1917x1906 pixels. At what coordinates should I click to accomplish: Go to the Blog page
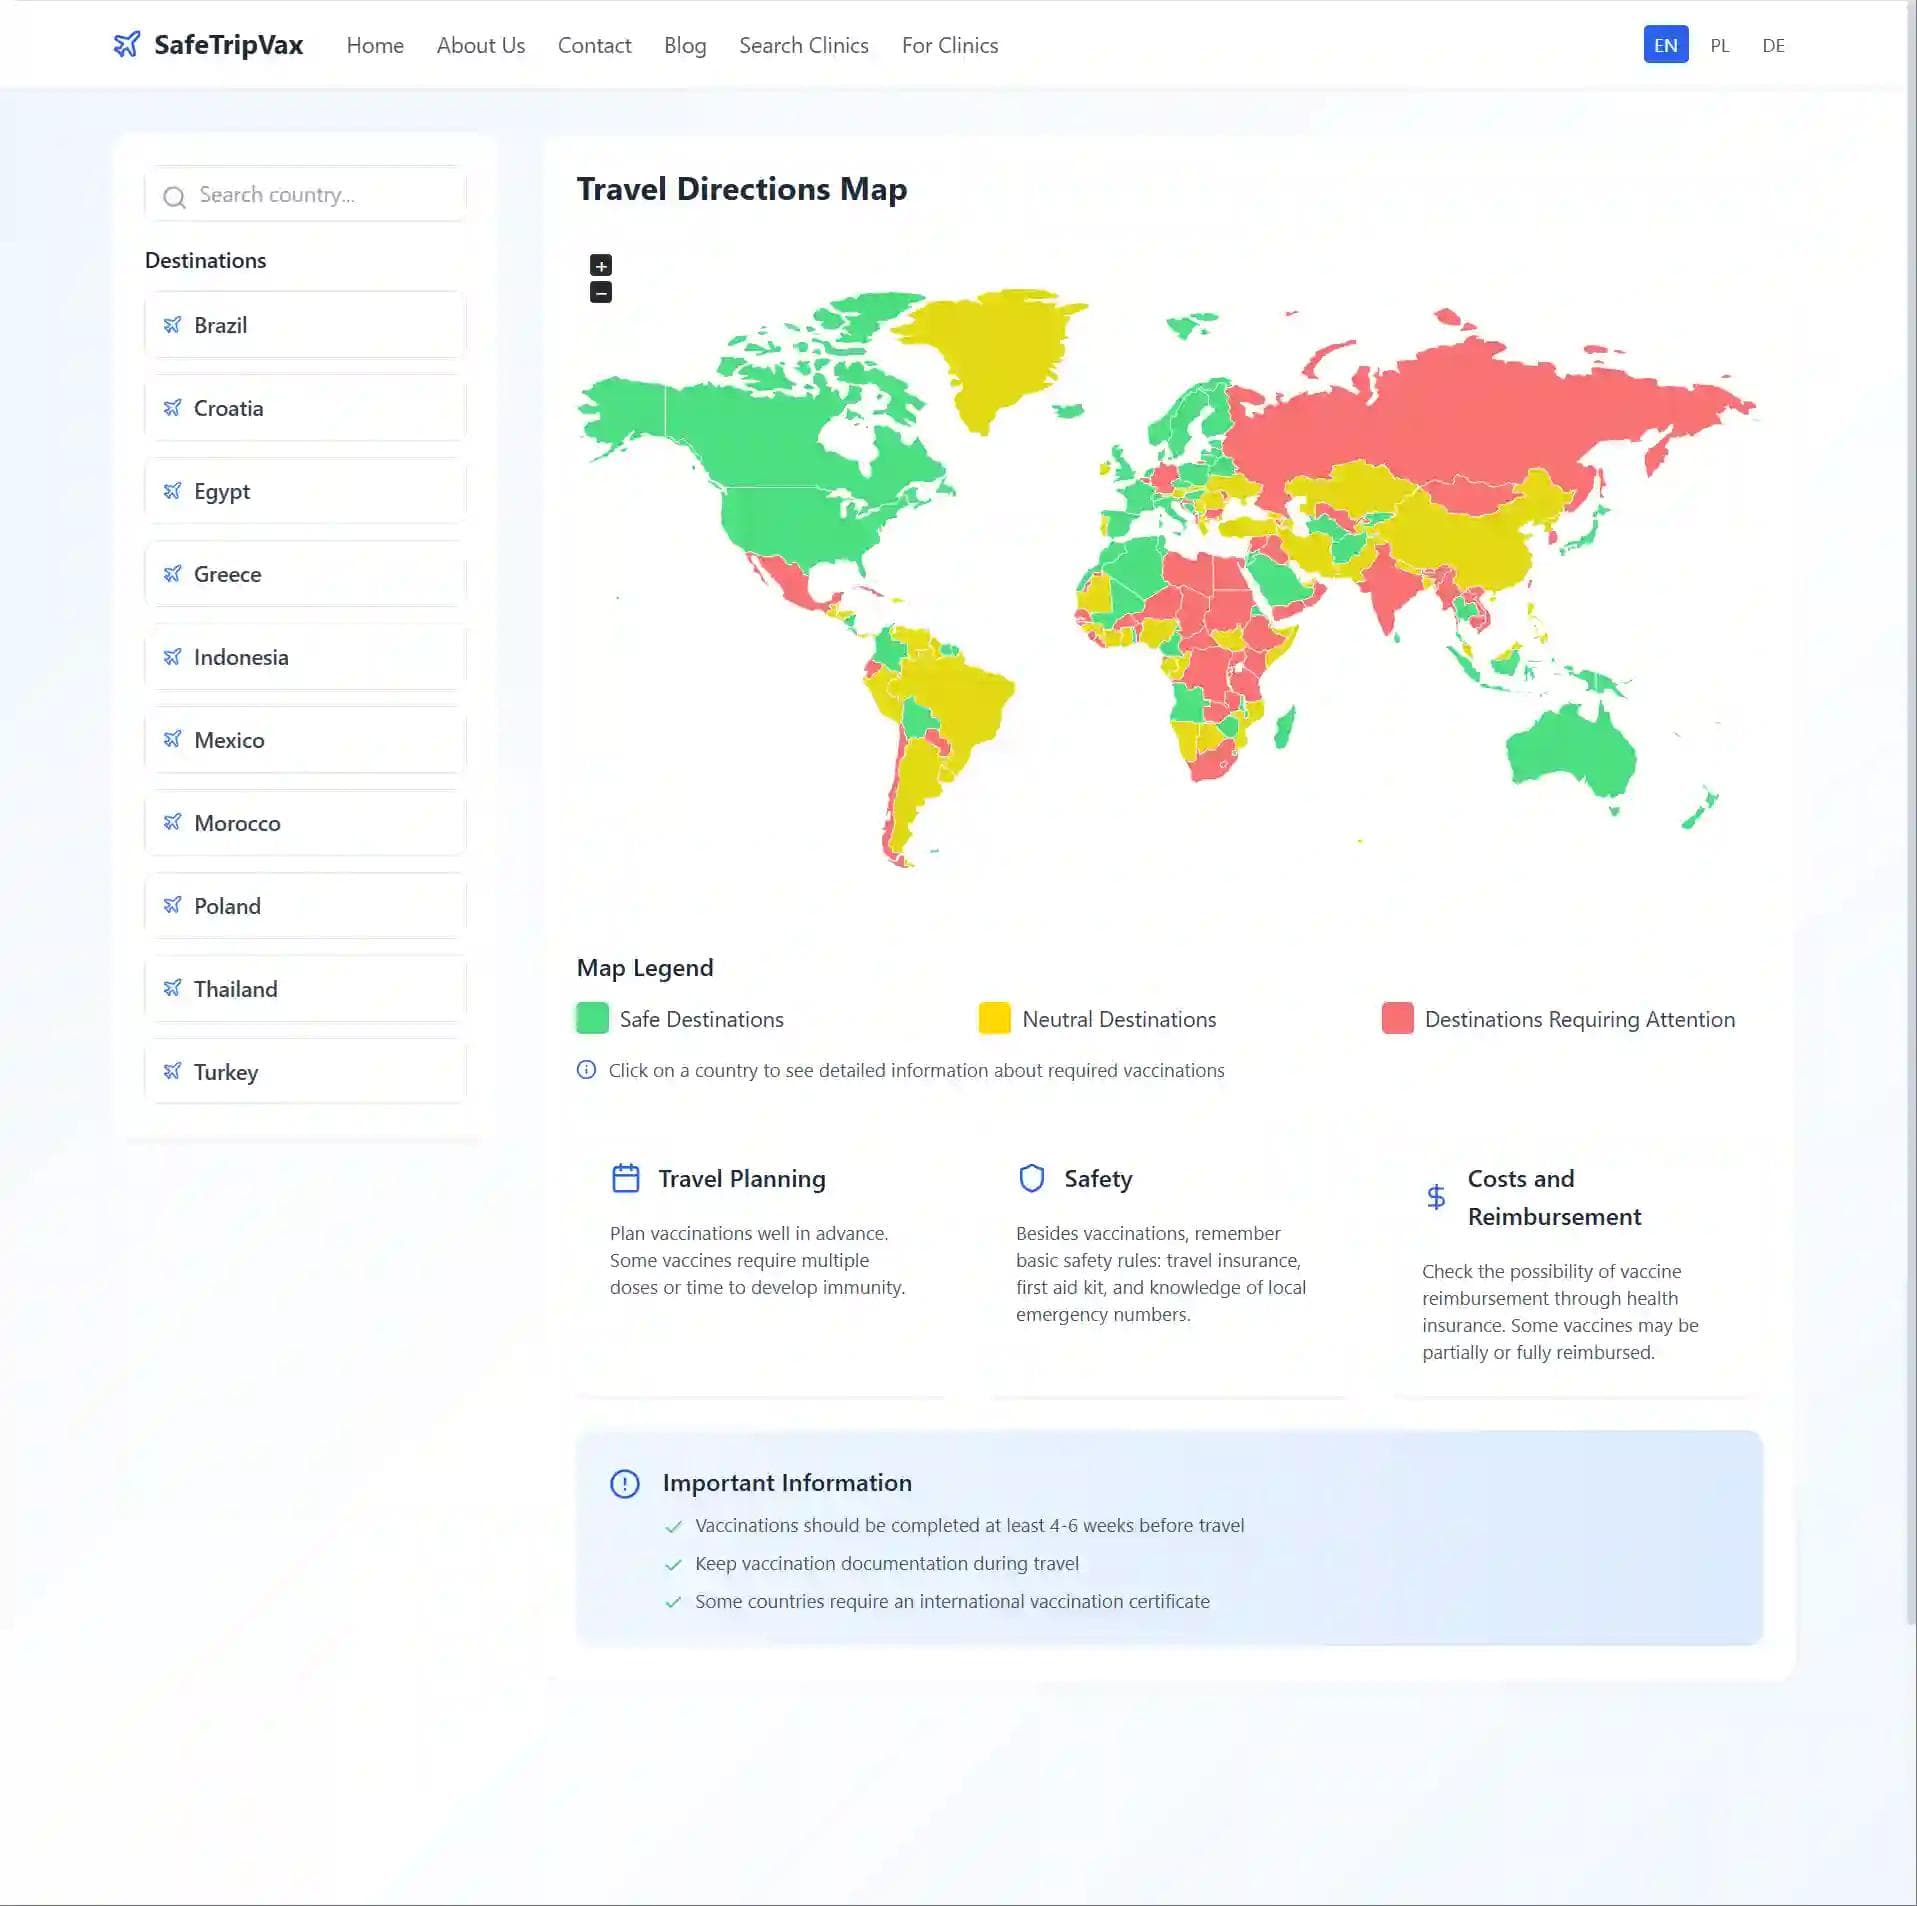pos(685,46)
